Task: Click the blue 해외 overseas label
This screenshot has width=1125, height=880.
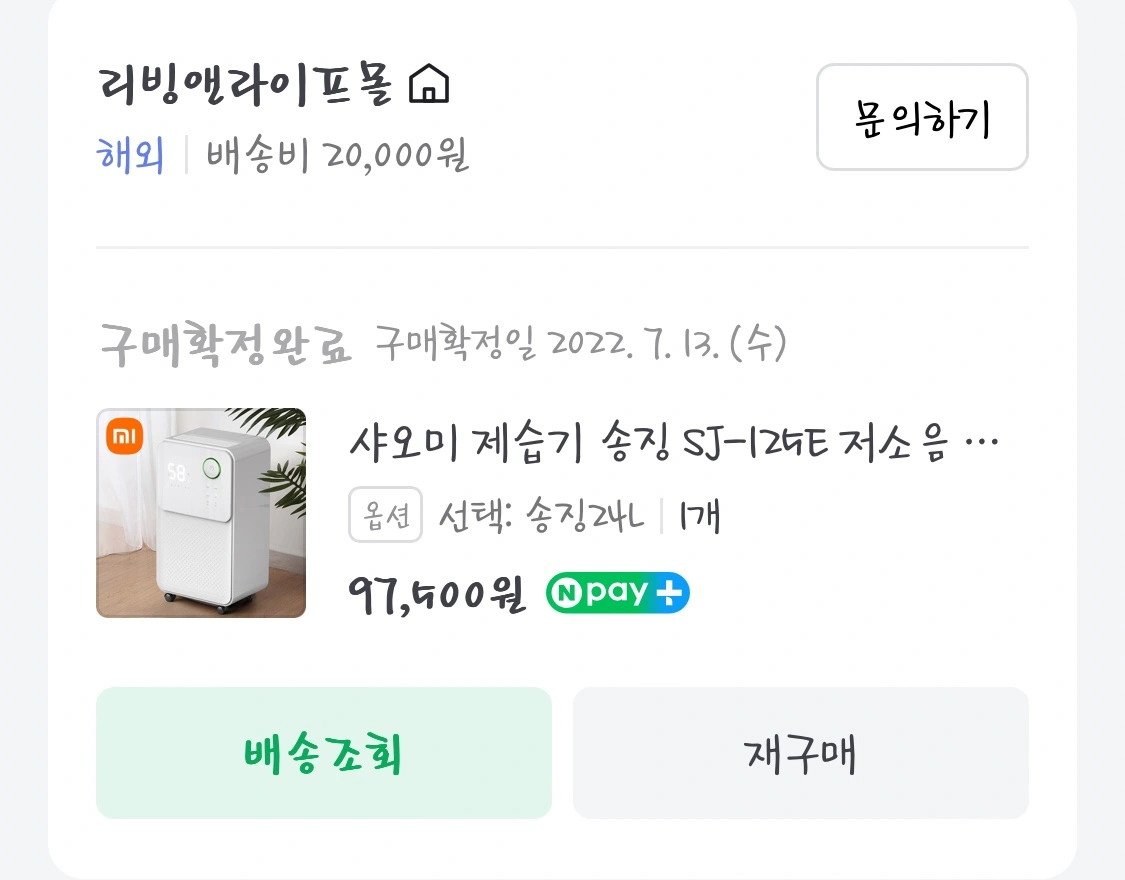Action: [x=131, y=156]
